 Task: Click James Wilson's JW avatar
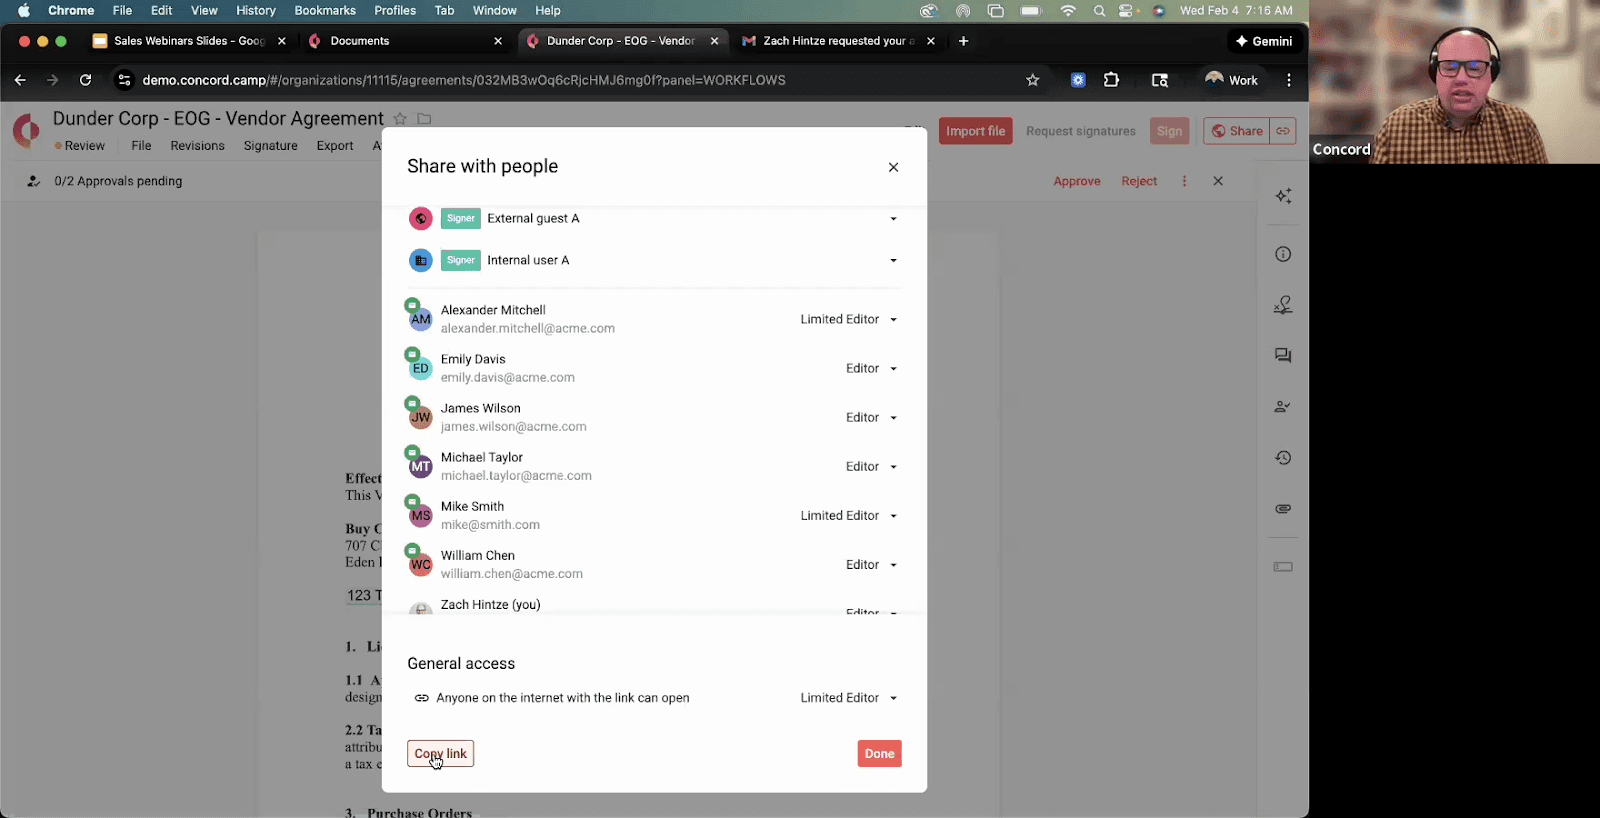tap(420, 417)
